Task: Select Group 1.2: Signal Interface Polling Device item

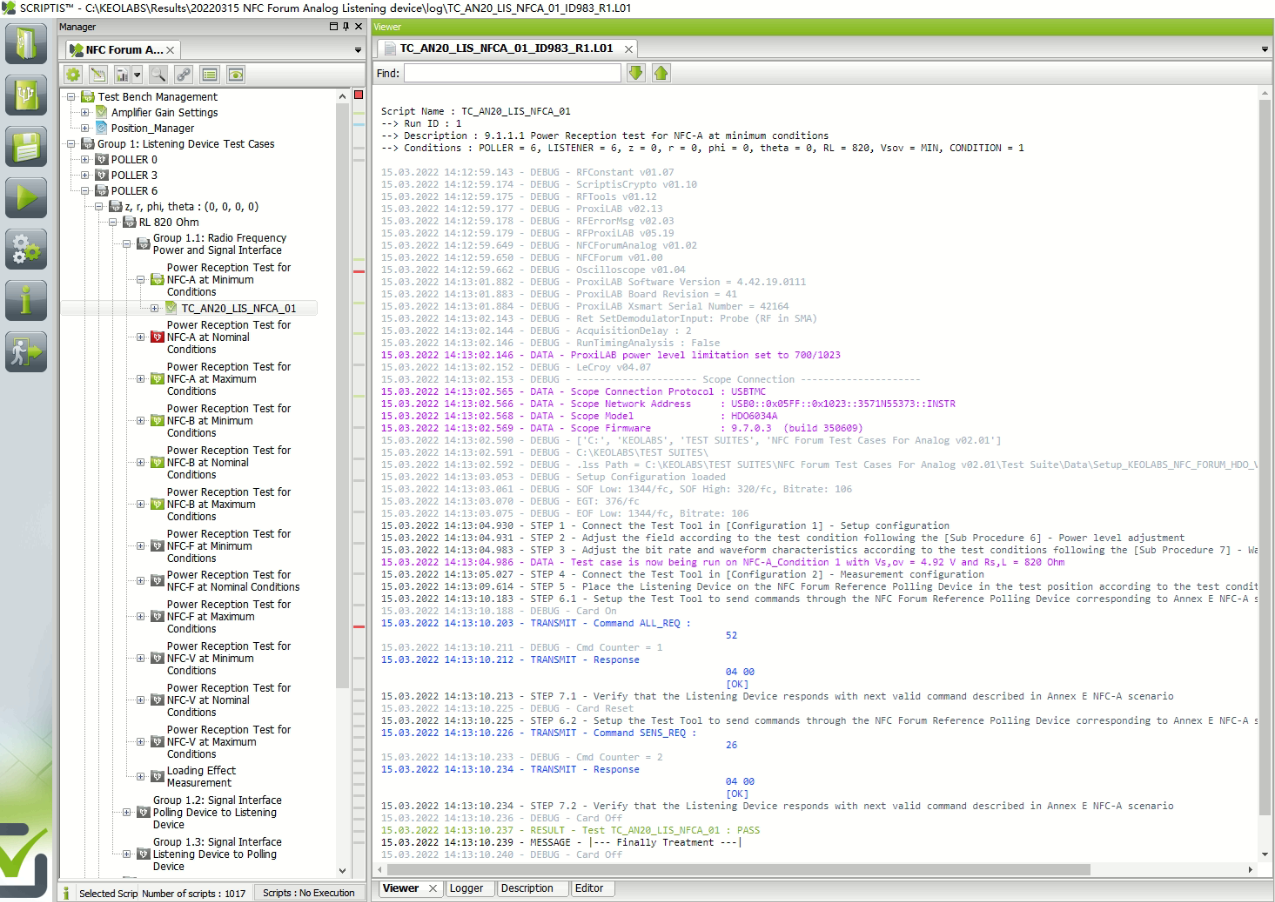Action: point(217,812)
